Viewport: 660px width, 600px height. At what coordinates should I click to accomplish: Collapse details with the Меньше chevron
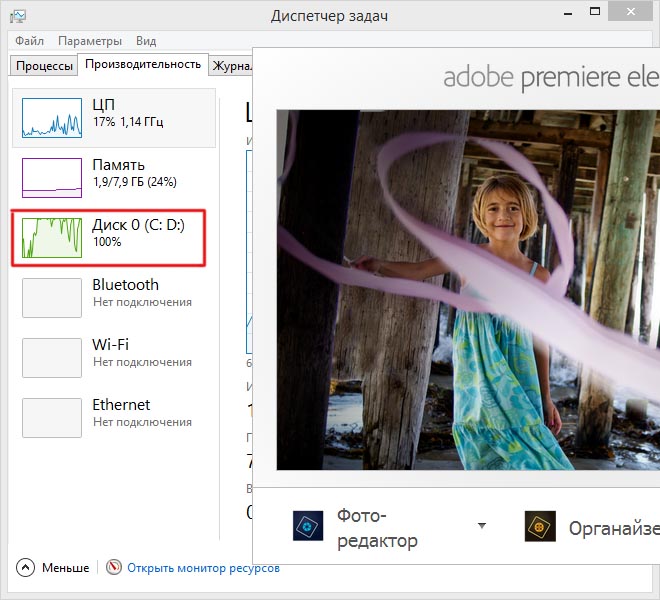pos(25,567)
